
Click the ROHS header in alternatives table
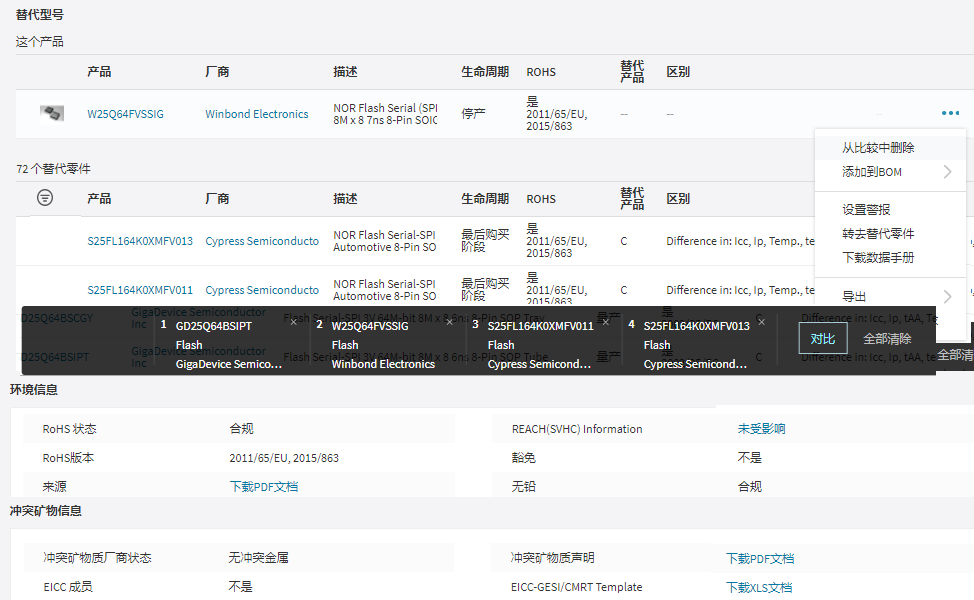coord(541,199)
